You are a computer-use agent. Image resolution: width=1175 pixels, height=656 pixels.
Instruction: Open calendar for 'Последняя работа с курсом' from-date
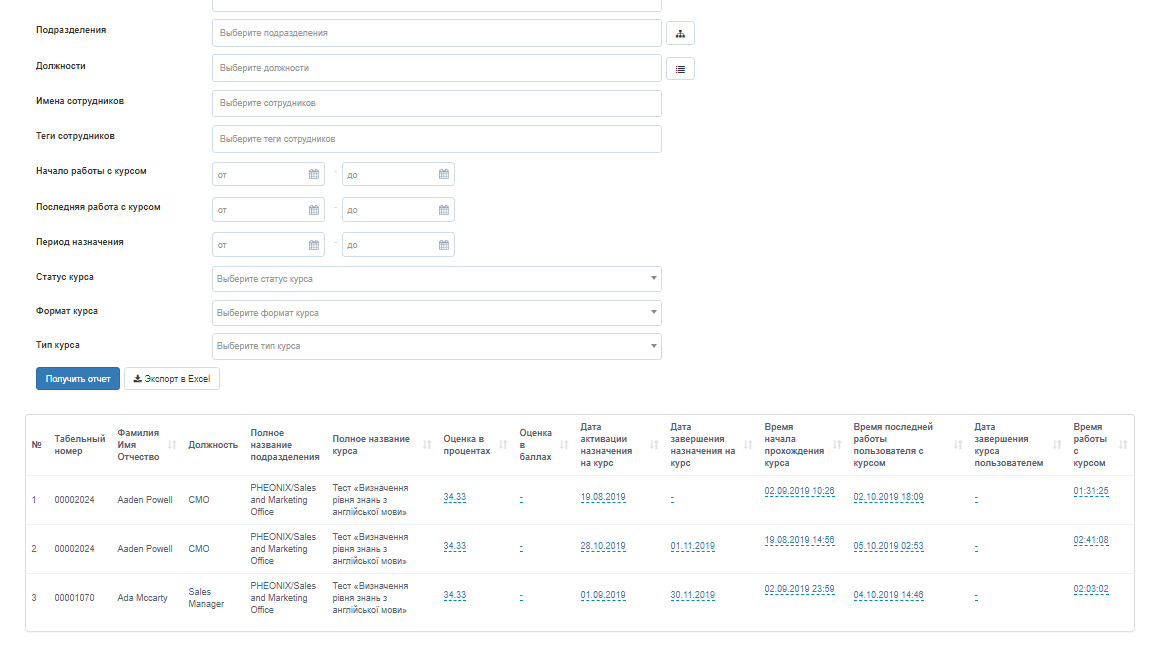[x=314, y=210]
